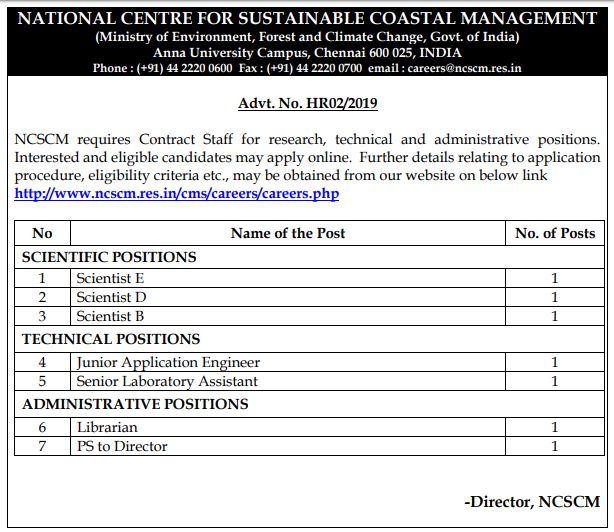Click the No. of Posts column header
The width and height of the screenshot is (614, 532).
555,233
